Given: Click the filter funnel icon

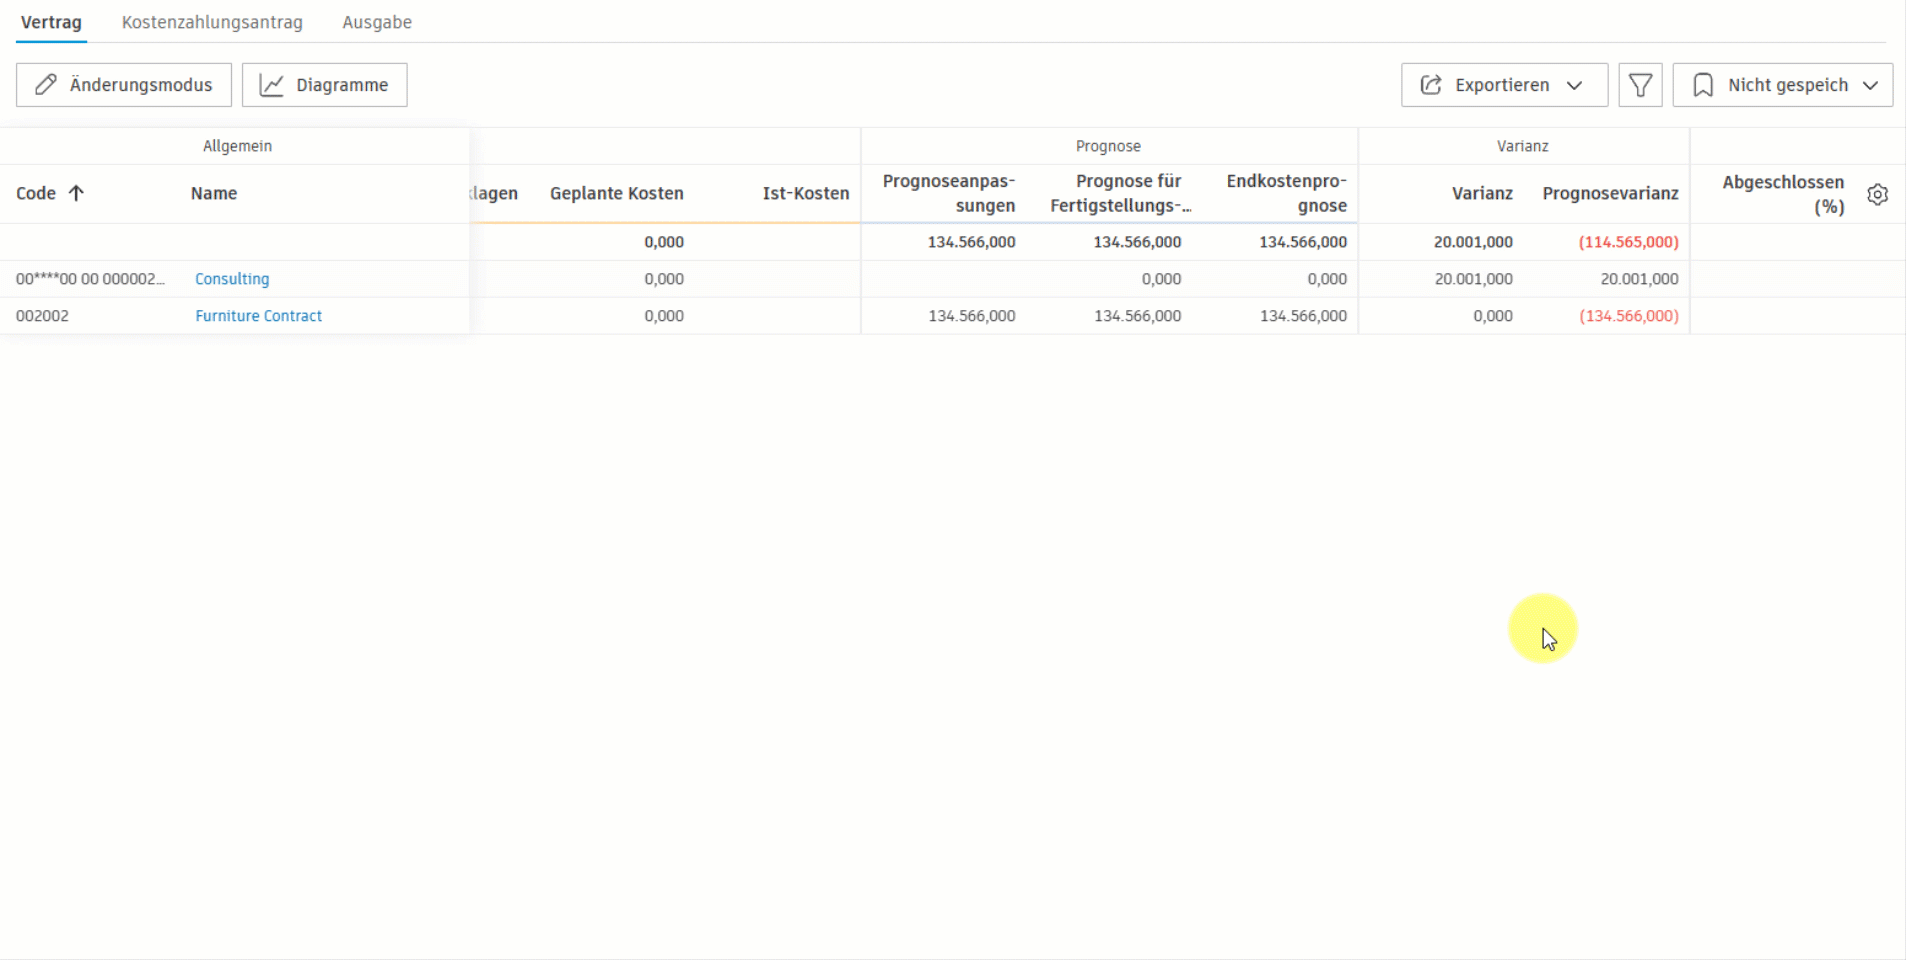Looking at the screenshot, I should coord(1640,85).
